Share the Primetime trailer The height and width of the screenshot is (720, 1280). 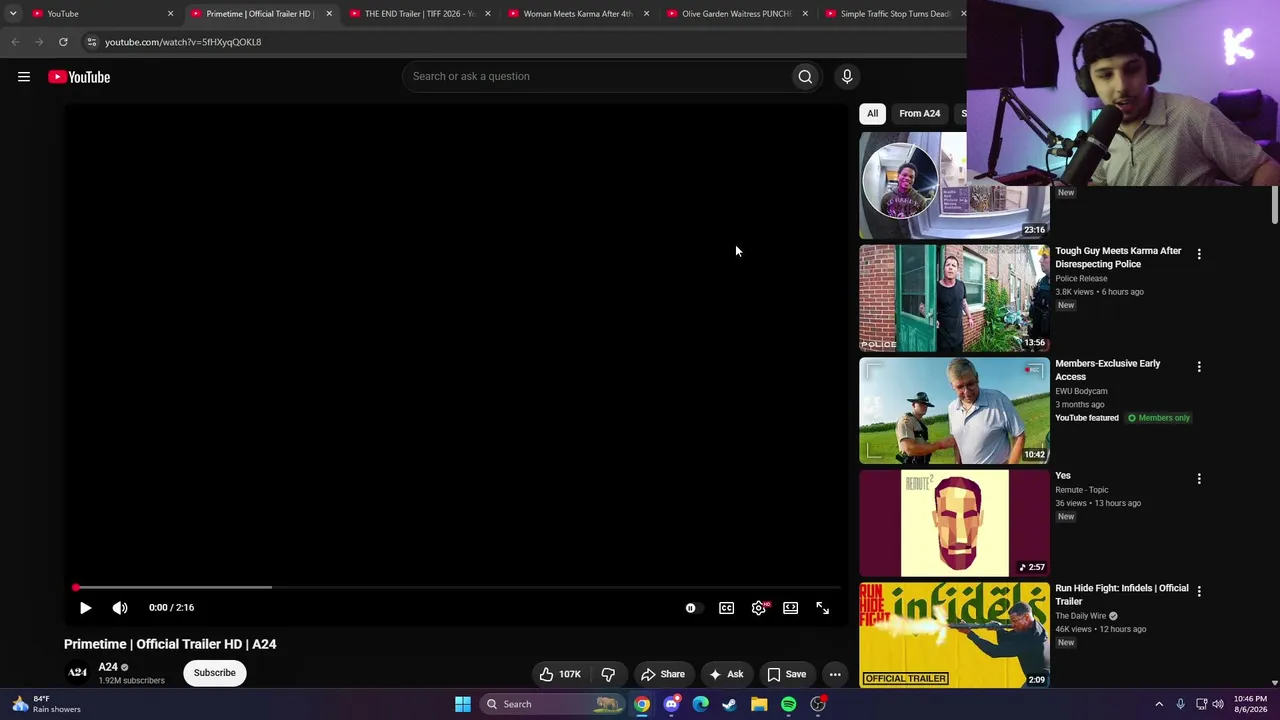pyautogui.click(x=662, y=674)
